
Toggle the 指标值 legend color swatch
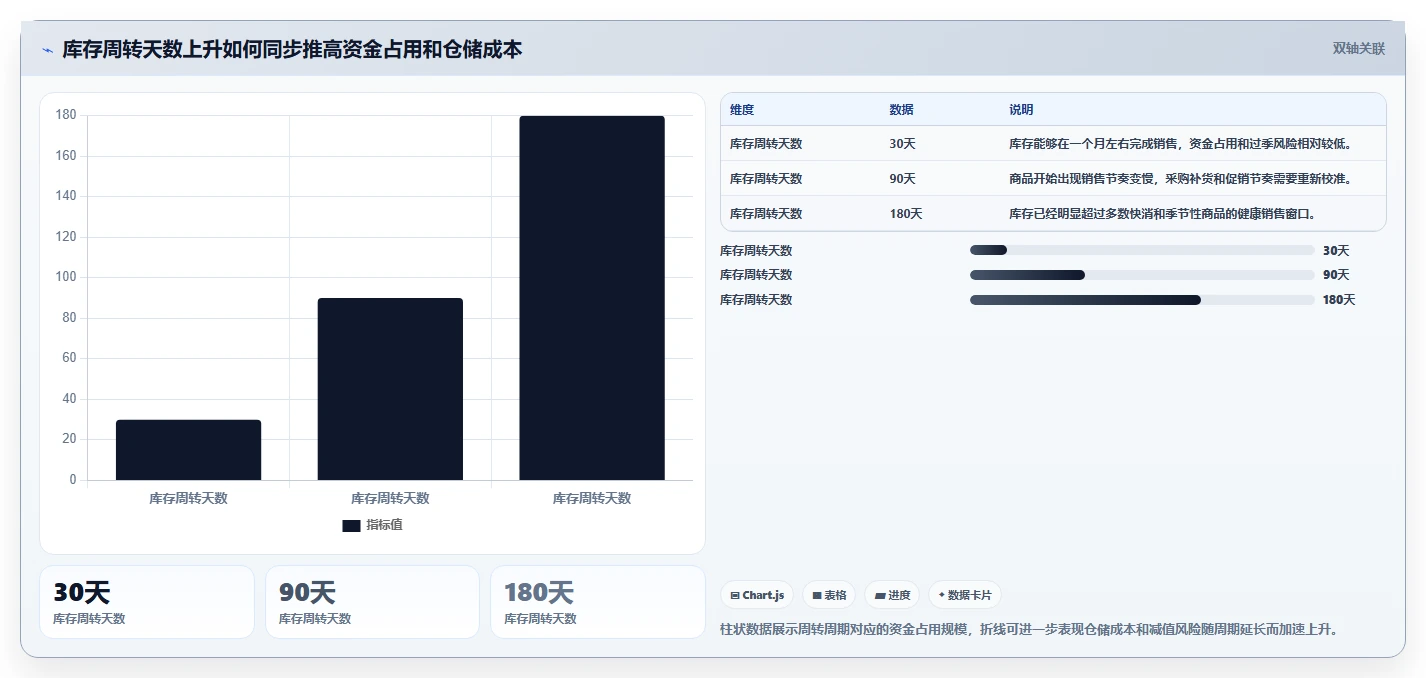pos(351,525)
